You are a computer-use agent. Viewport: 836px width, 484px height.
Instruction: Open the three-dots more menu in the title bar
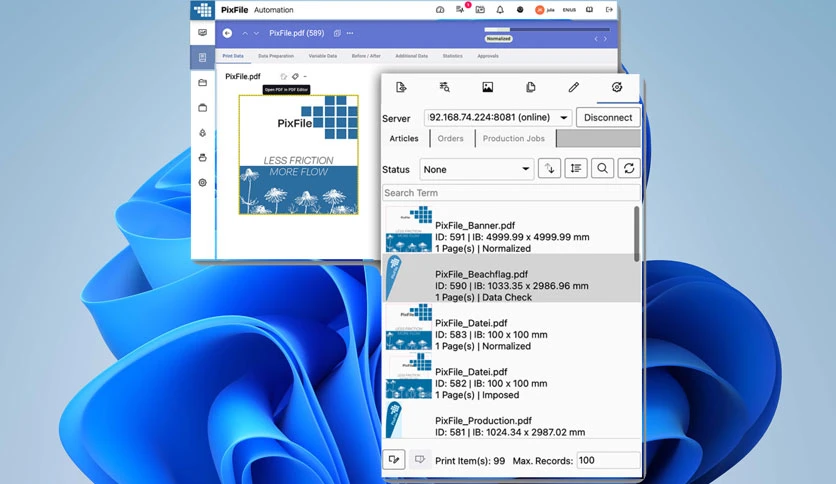[x=350, y=33]
